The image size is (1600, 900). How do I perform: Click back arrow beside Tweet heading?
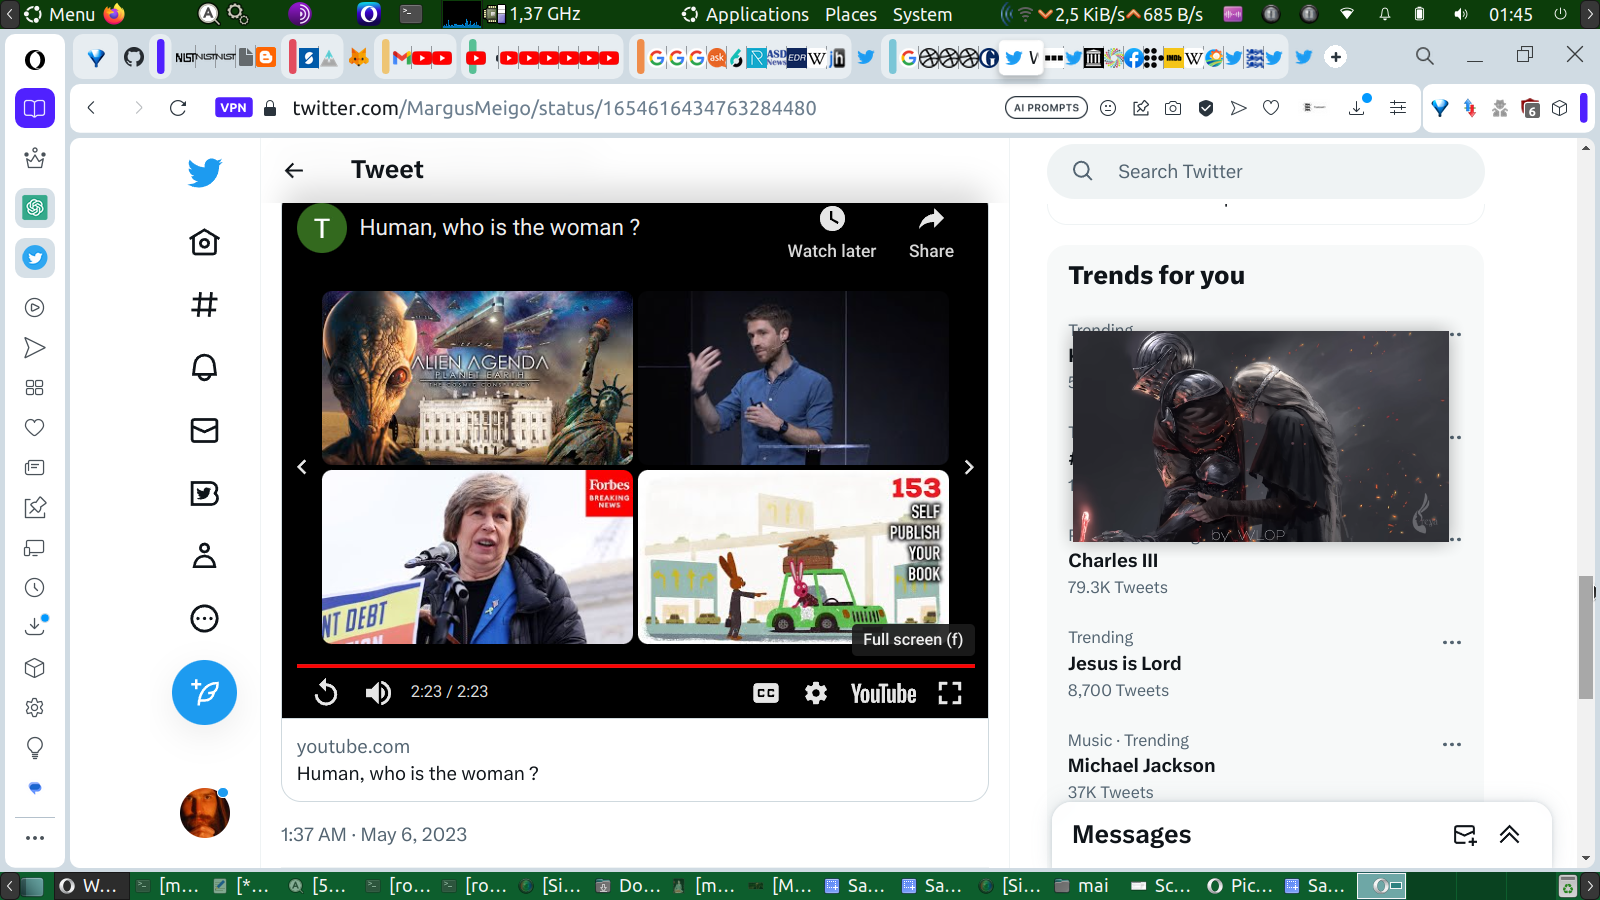point(294,171)
